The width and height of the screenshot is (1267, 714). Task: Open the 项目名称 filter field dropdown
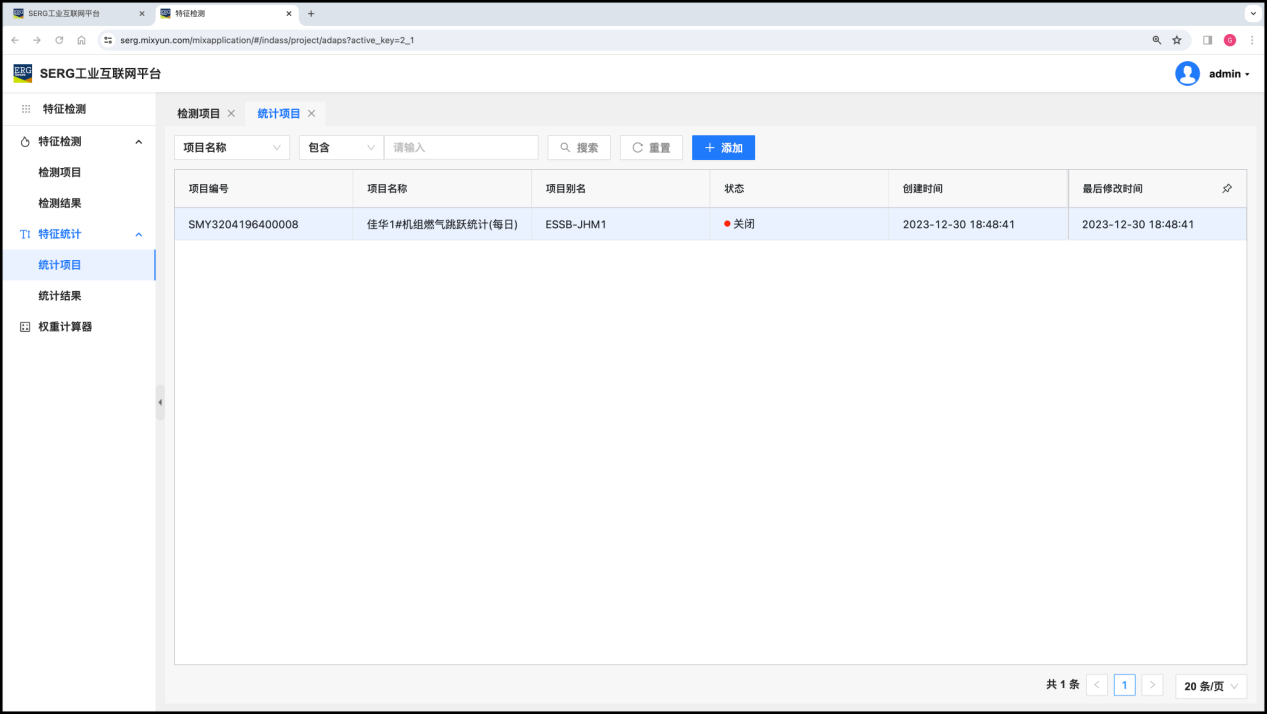pos(232,148)
